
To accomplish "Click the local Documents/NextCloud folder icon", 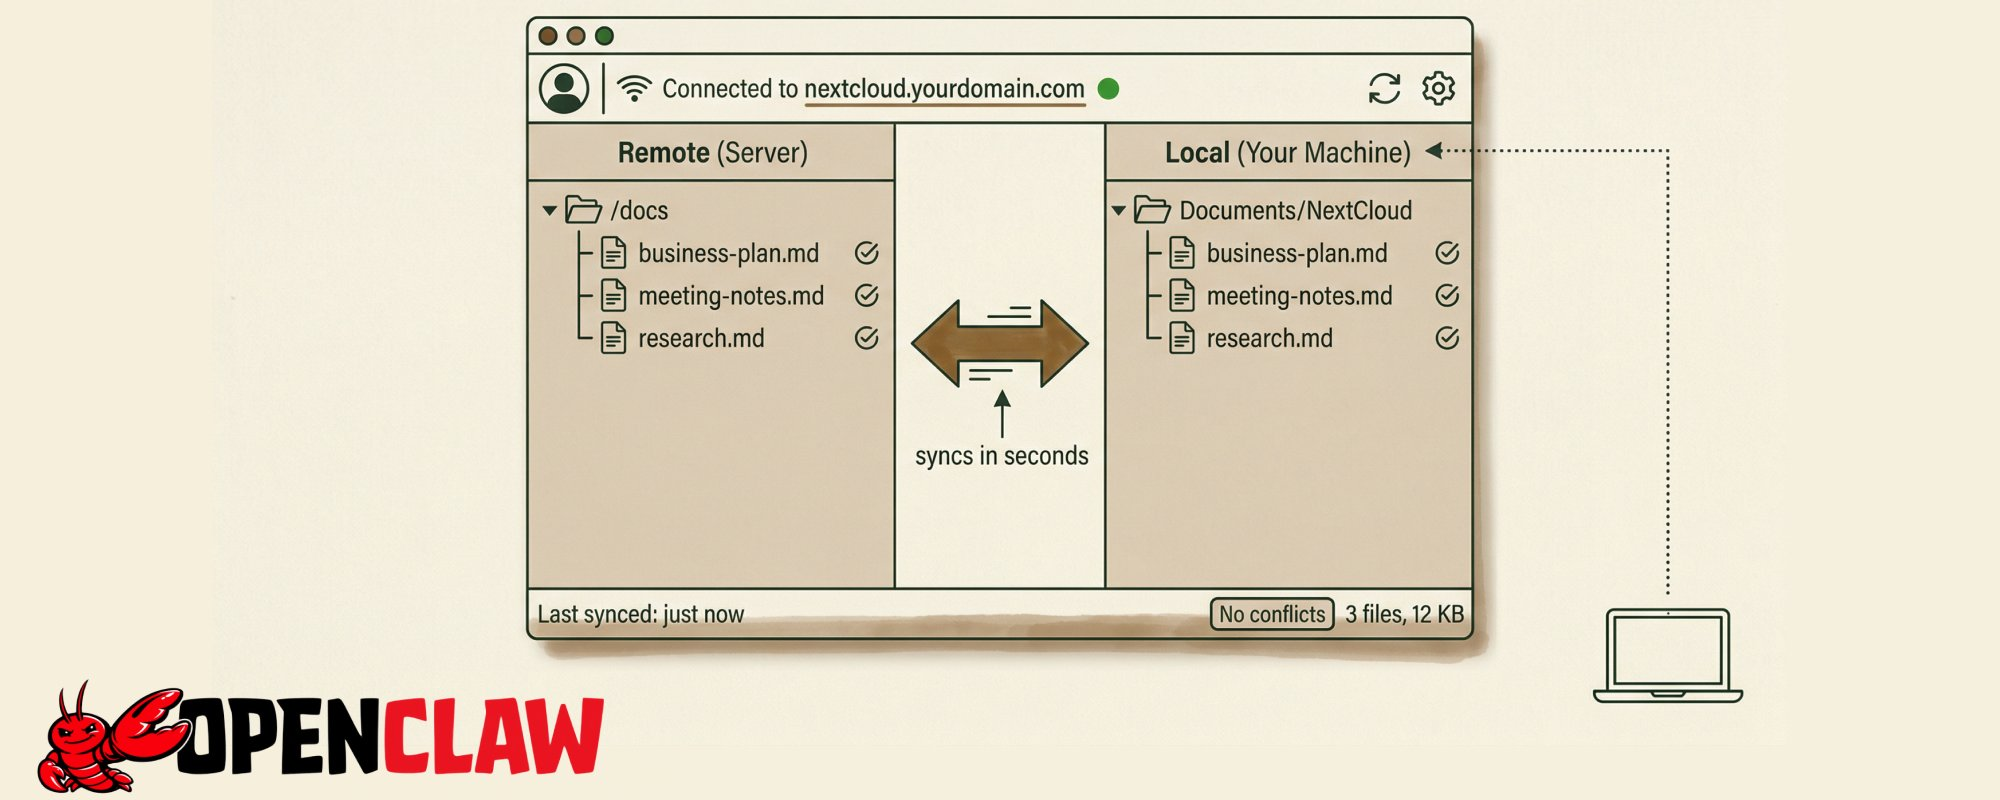I will click(x=1152, y=210).
